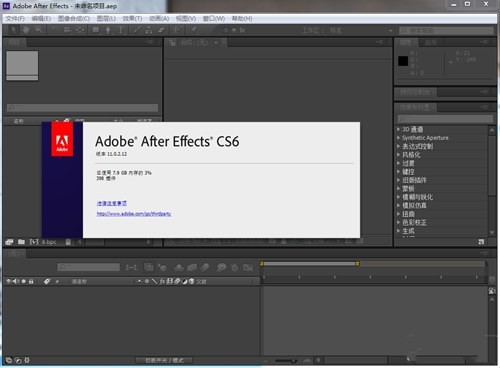Expand the Synthetic Aperture effects category
The image size is (500, 368).
click(x=399, y=138)
